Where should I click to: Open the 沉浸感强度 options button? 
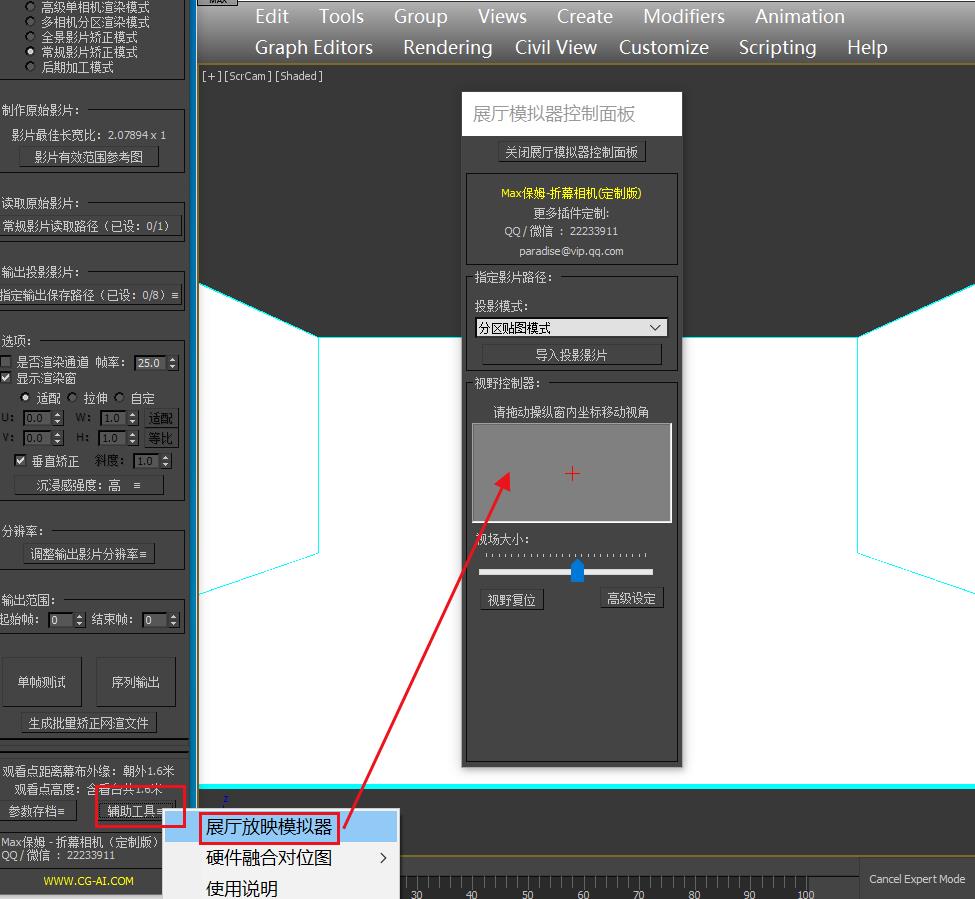(x=88, y=485)
